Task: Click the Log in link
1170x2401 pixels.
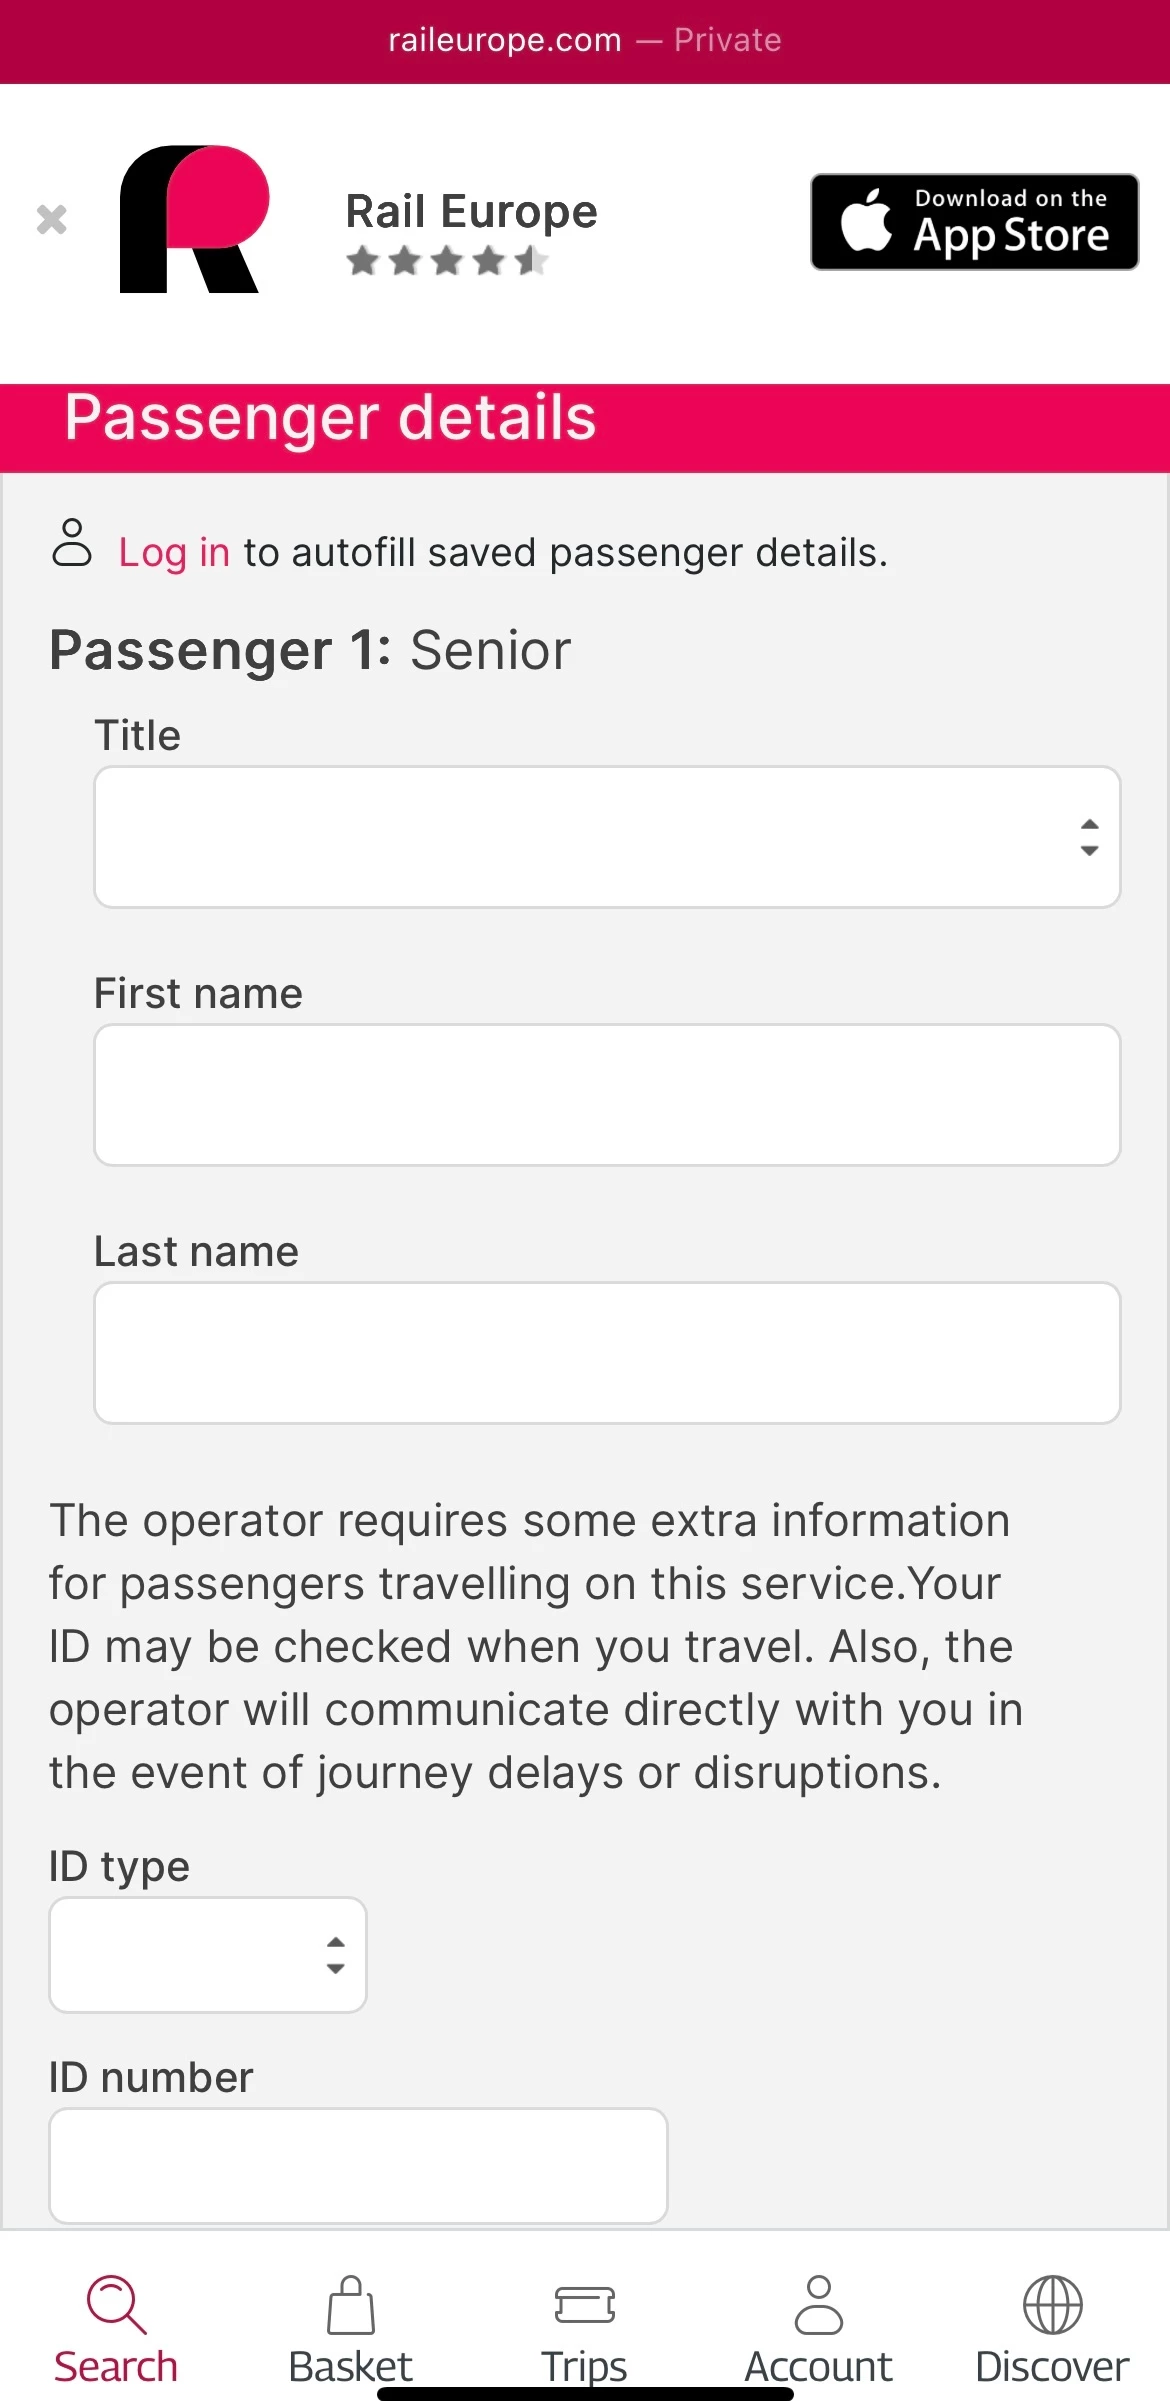Action: [x=174, y=553]
